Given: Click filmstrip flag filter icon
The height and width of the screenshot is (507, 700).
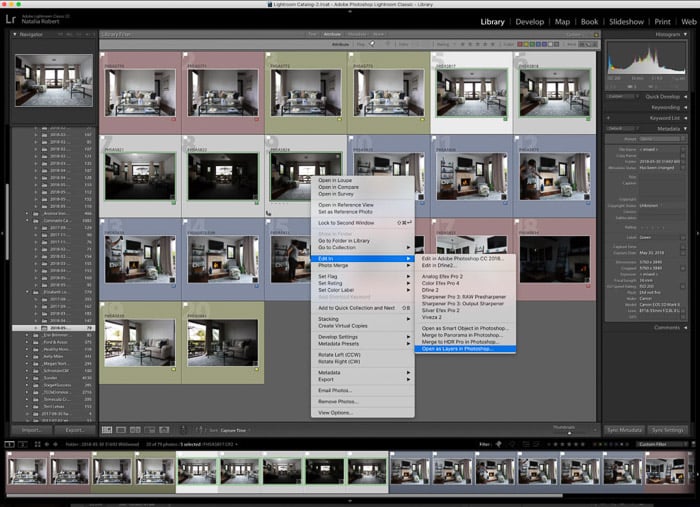Looking at the screenshot, I should coord(498,444).
